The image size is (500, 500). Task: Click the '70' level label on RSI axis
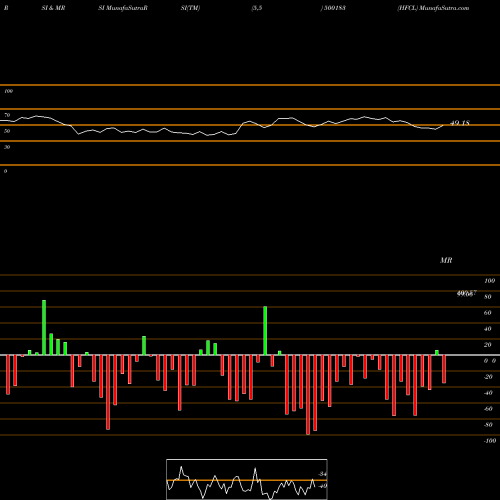(x=7, y=115)
